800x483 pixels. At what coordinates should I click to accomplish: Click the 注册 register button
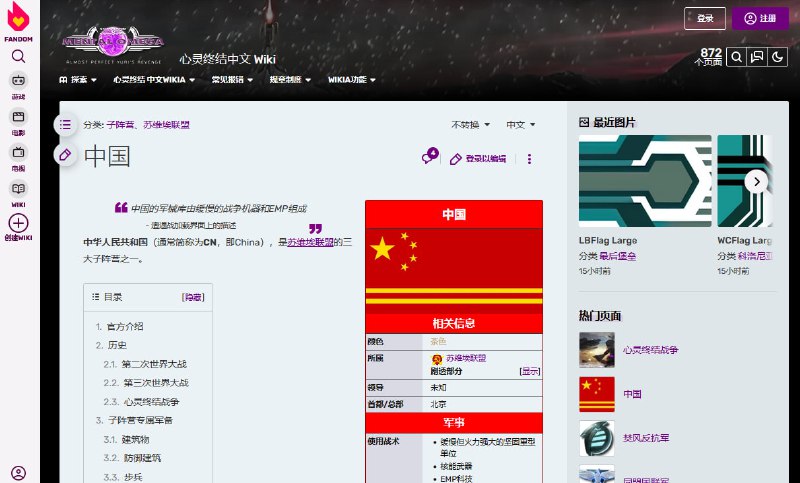click(760, 18)
